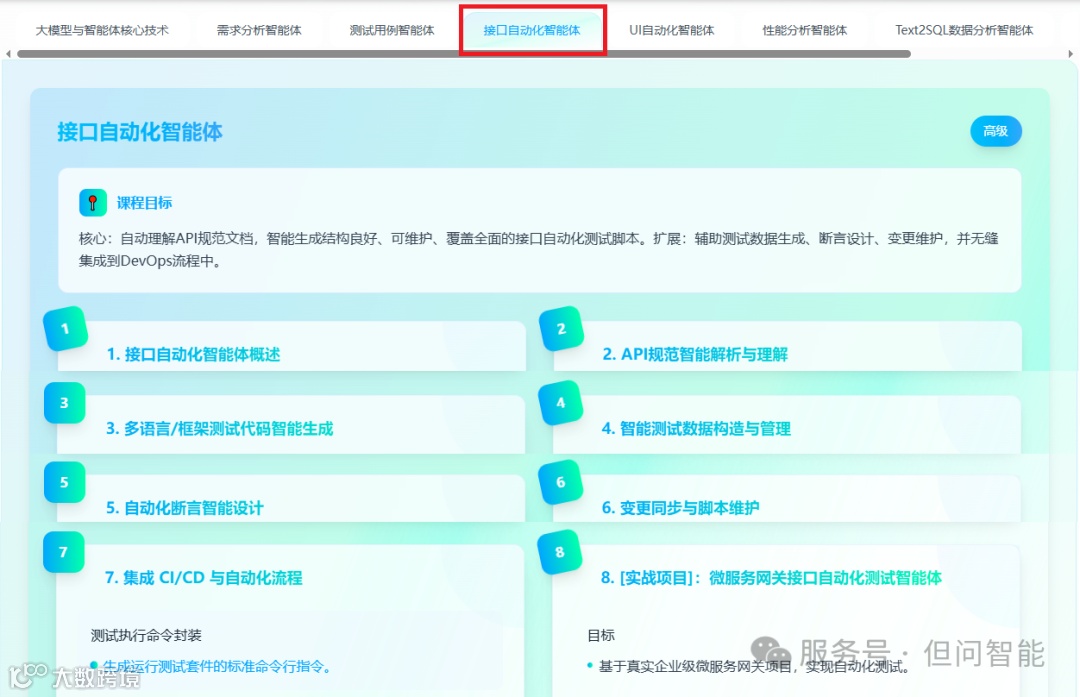Image resolution: width=1080 pixels, height=697 pixels.
Task: Click the number 2 badge on API规范智能解析与理解
Action: click(561, 328)
